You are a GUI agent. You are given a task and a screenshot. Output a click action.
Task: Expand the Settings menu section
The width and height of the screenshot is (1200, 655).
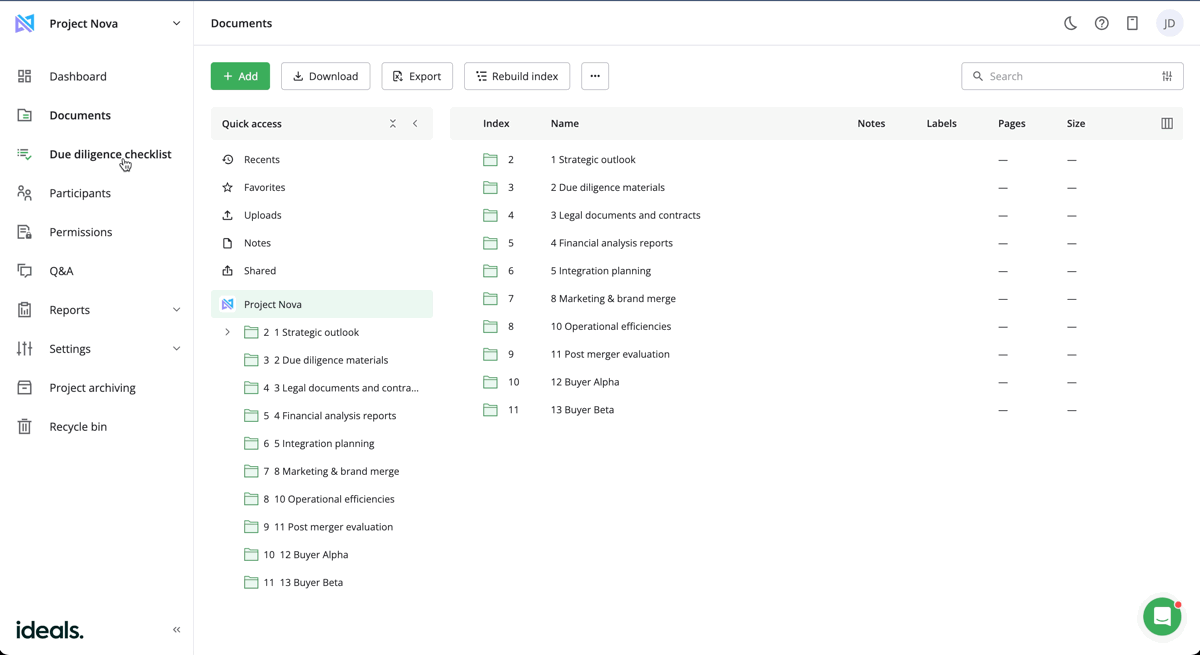[x=176, y=349]
